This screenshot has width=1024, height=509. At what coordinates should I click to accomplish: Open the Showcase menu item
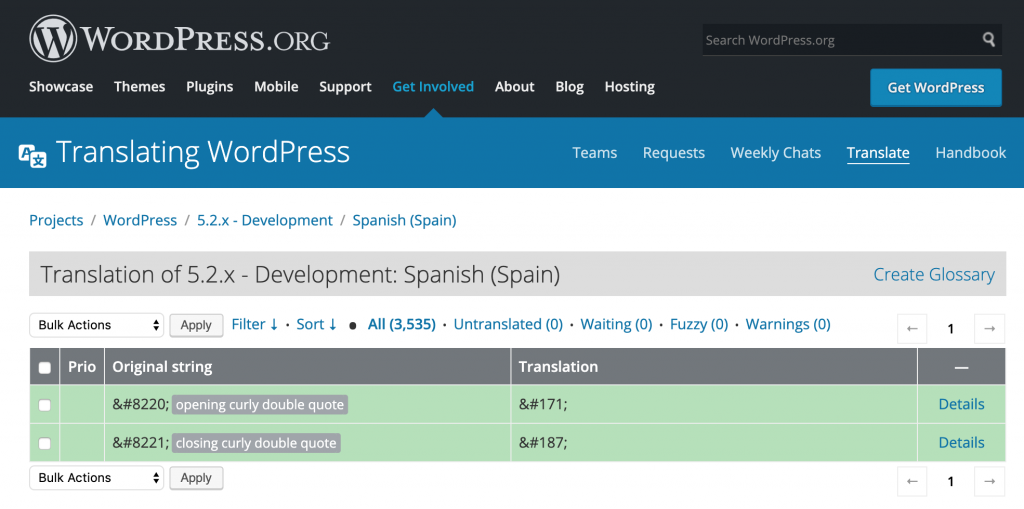point(61,86)
